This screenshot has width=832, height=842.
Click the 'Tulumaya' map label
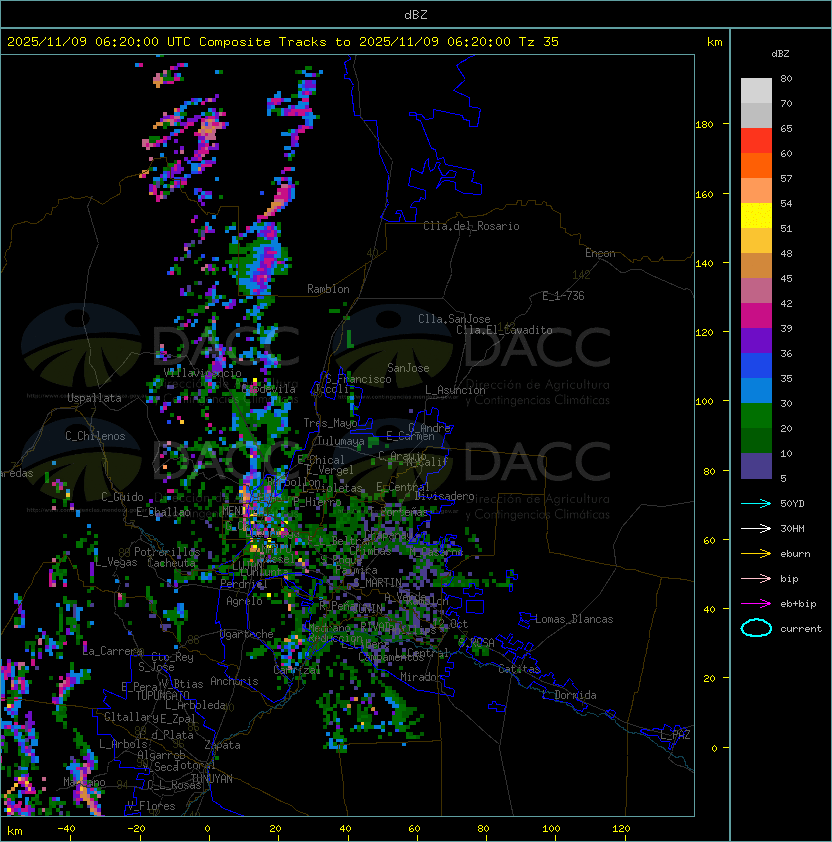click(341, 441)
